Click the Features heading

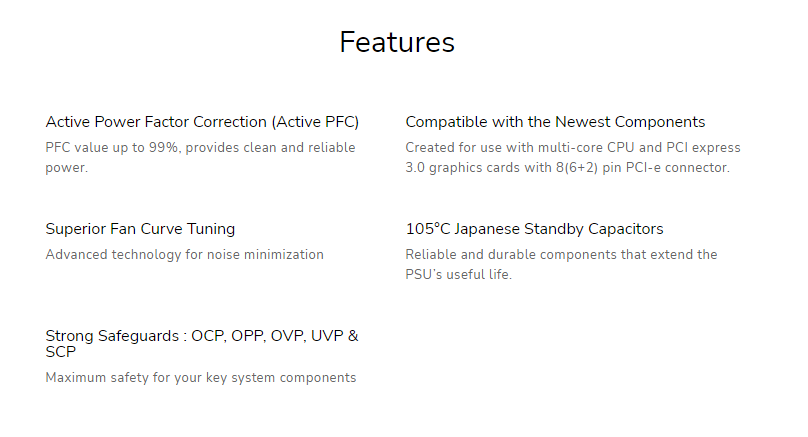click(397, 42)
